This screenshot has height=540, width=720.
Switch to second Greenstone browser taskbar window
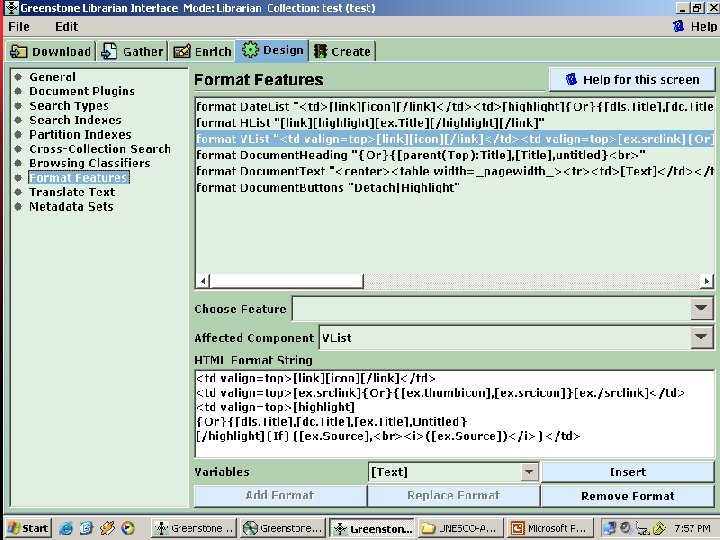283,529
